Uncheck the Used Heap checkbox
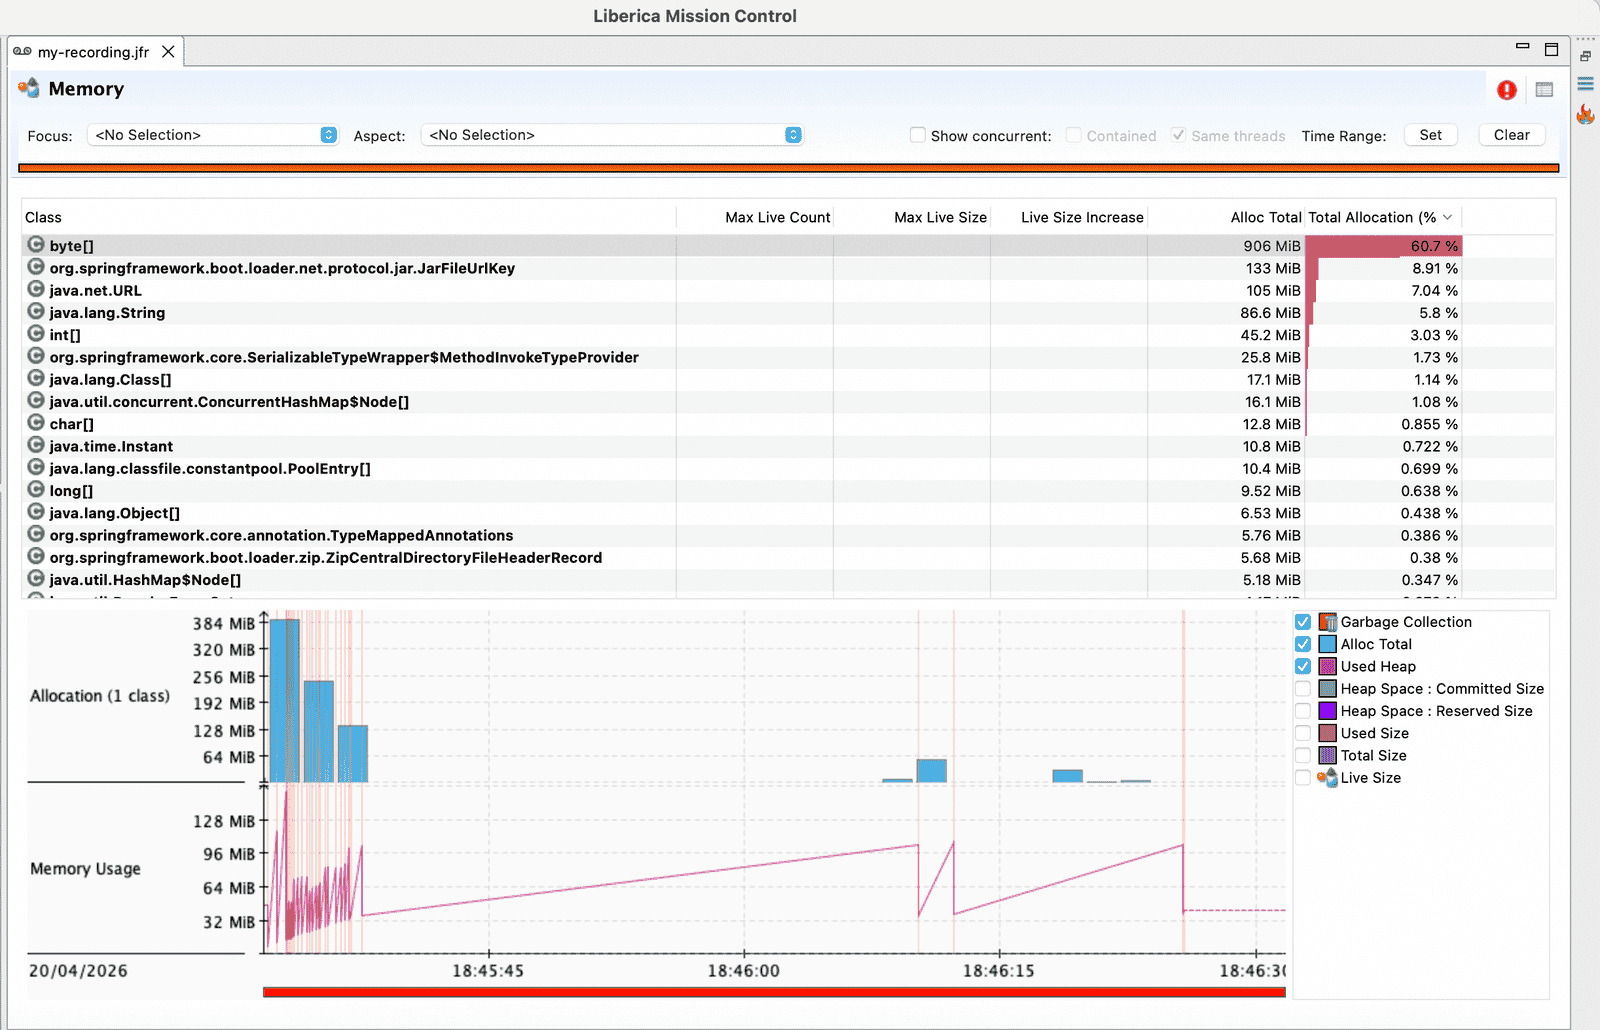Image resolution: width=1600 pixels, height=1030 pixels. click(1303, 666)
